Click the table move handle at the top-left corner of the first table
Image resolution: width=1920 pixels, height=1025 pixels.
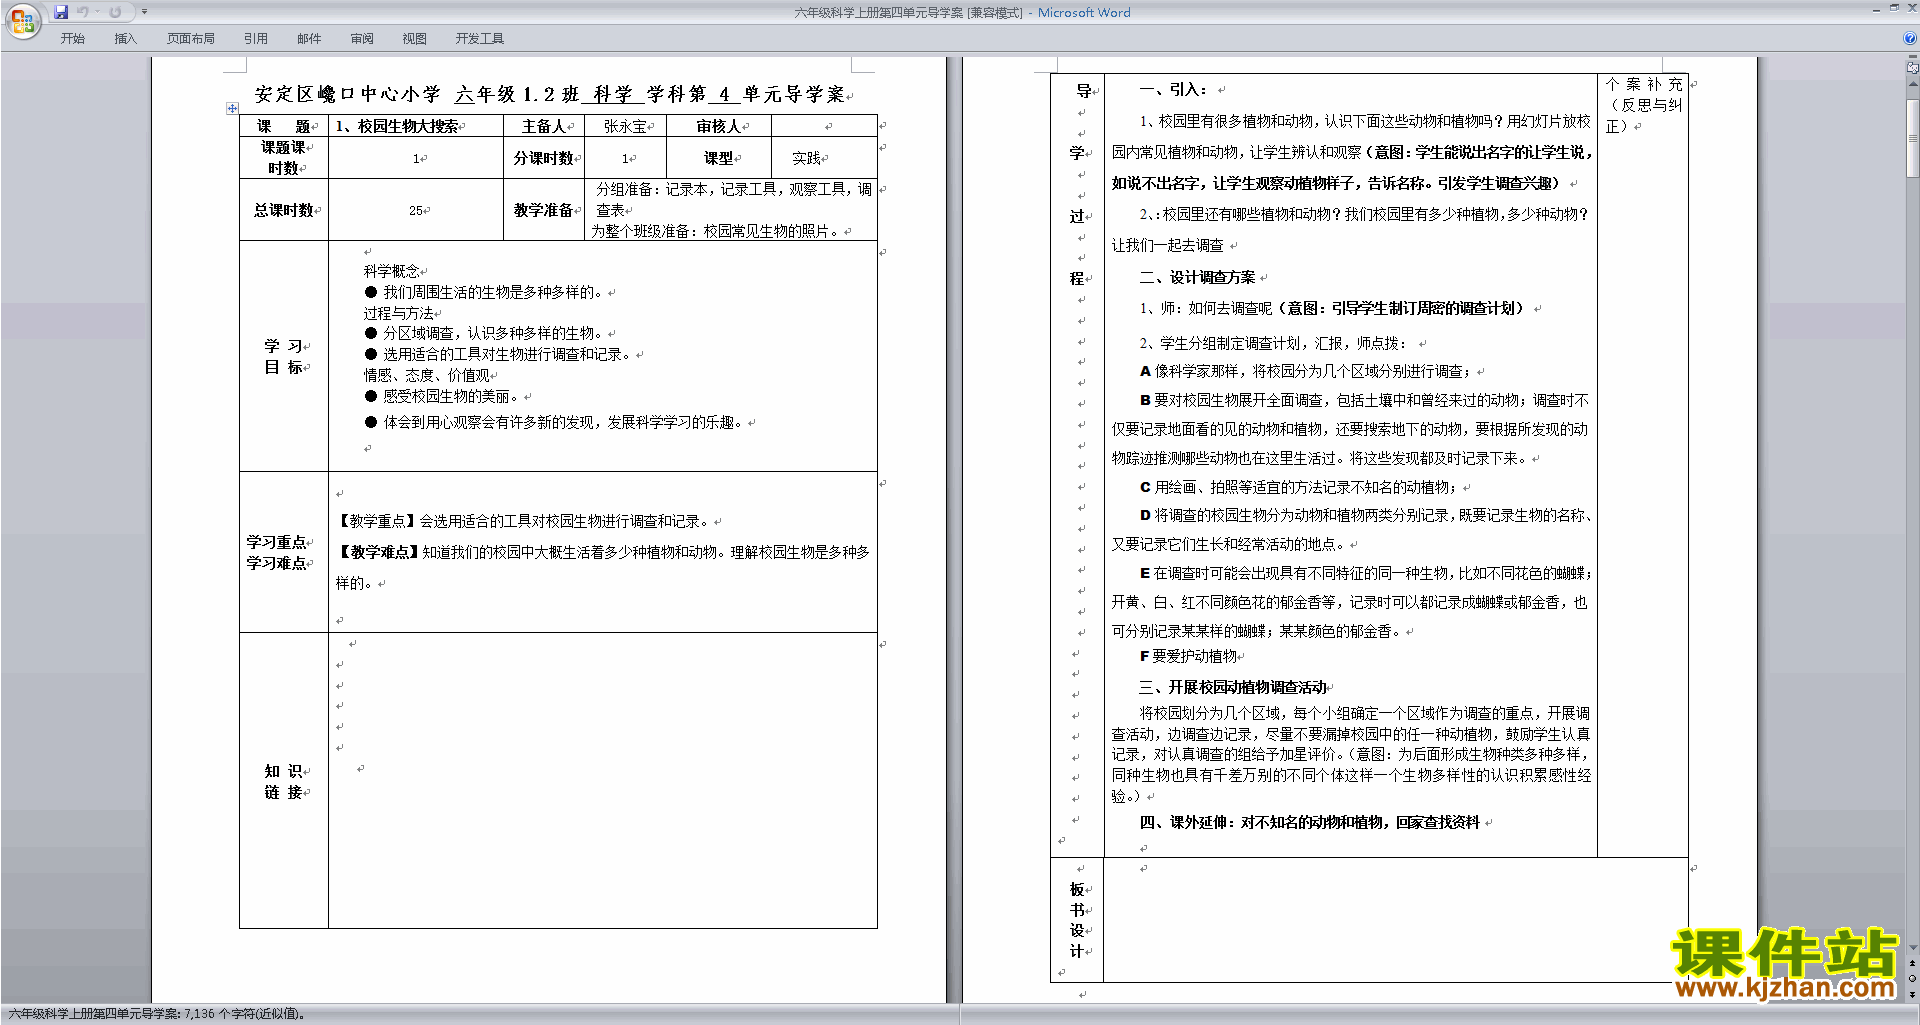click(232, 108)
